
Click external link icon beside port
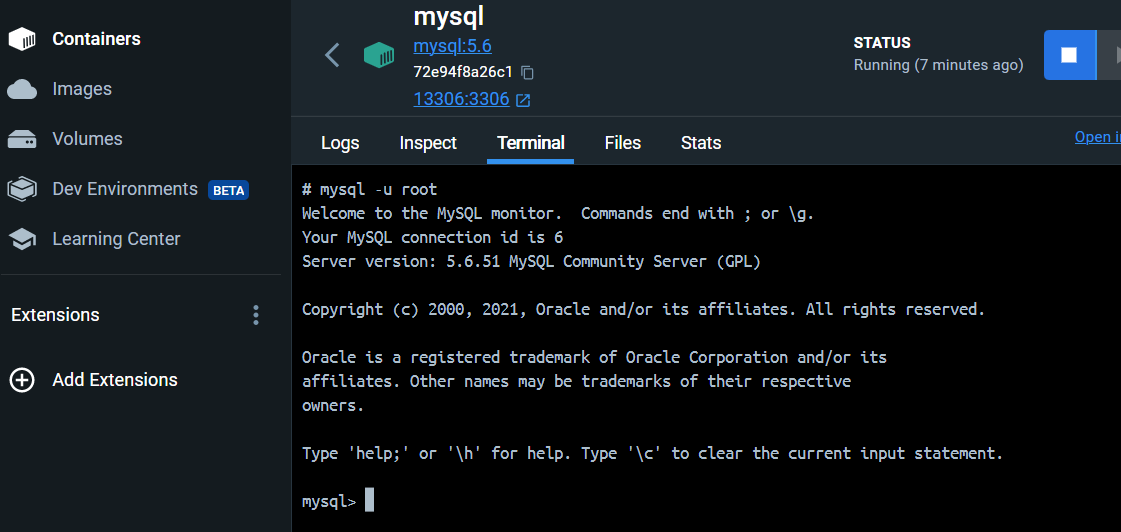tap(523, 100)
